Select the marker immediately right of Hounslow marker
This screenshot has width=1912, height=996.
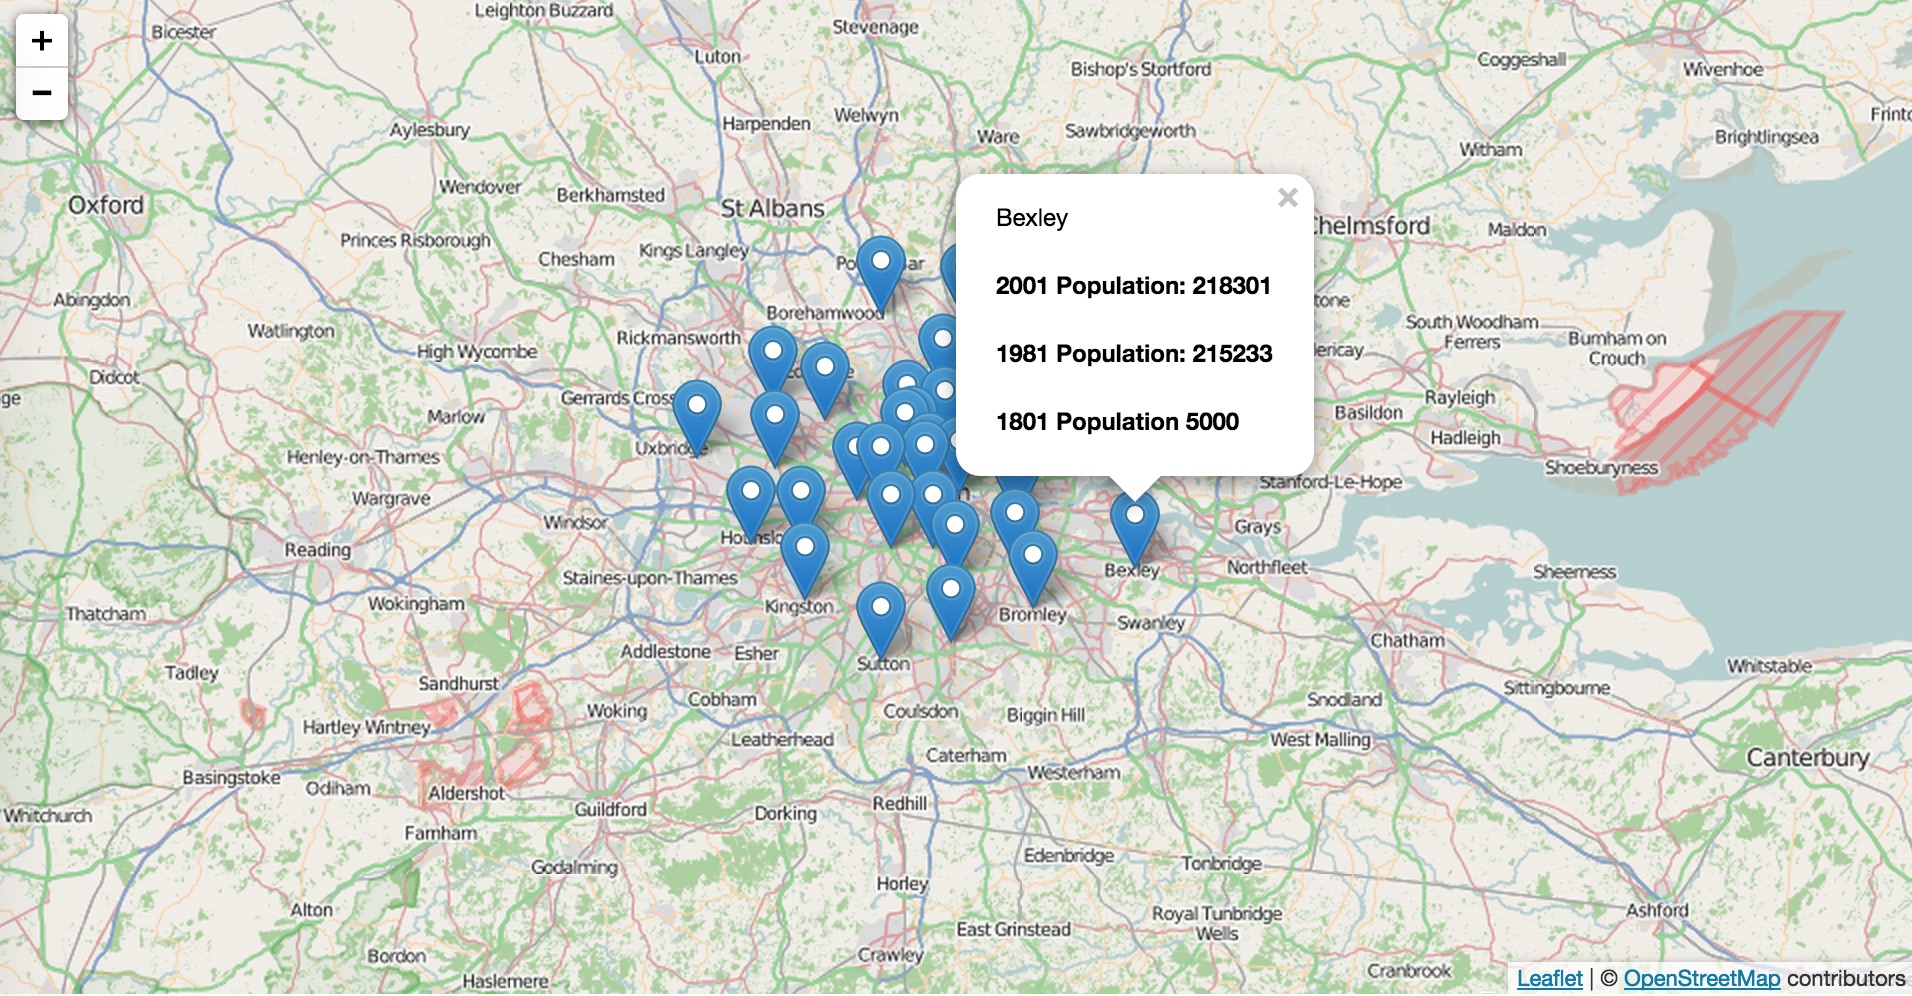(801, 497)
